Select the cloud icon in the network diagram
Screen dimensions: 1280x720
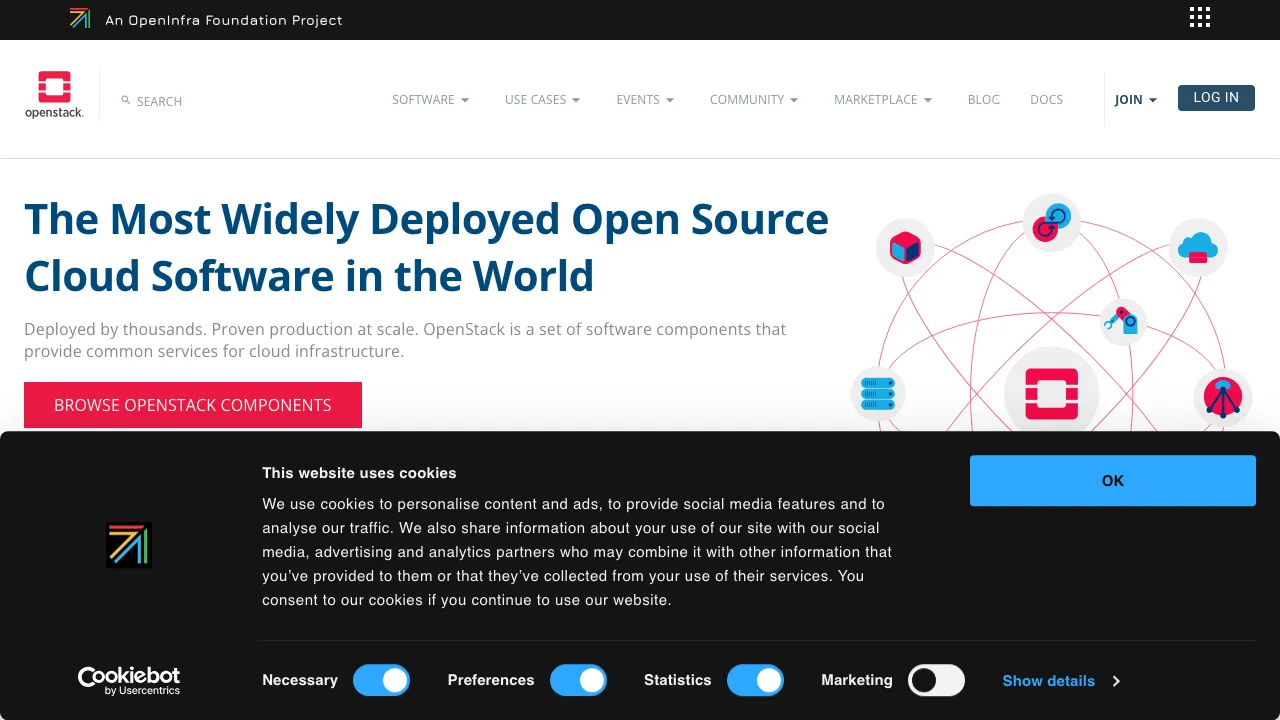(1197, 247)
